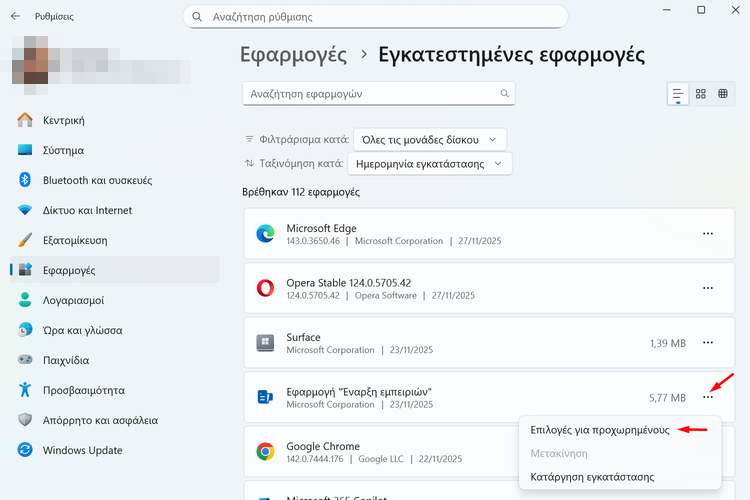750x500 pixels.
Task: Expand the Φιλτράρισμα κατά disk dropdown
Action: 430,139
